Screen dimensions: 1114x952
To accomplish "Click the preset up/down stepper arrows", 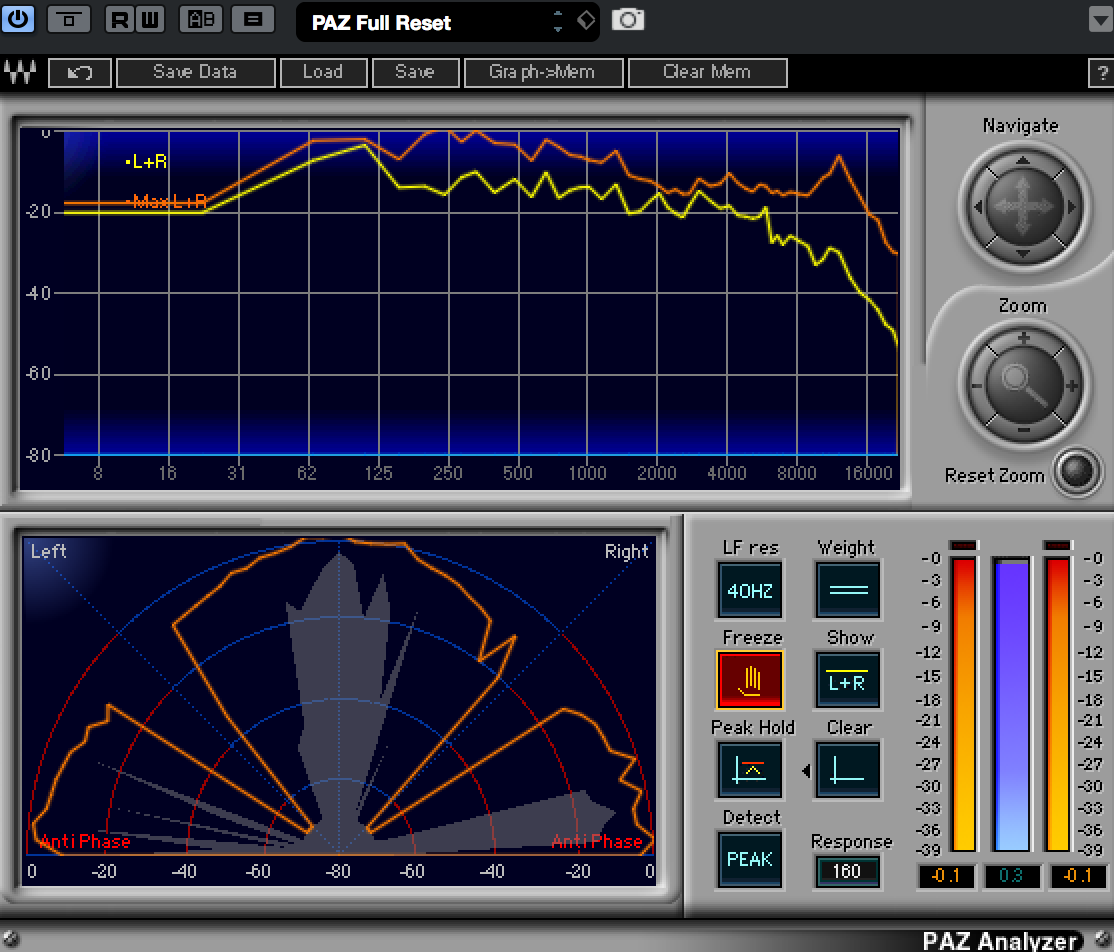I will pos(558,21).
